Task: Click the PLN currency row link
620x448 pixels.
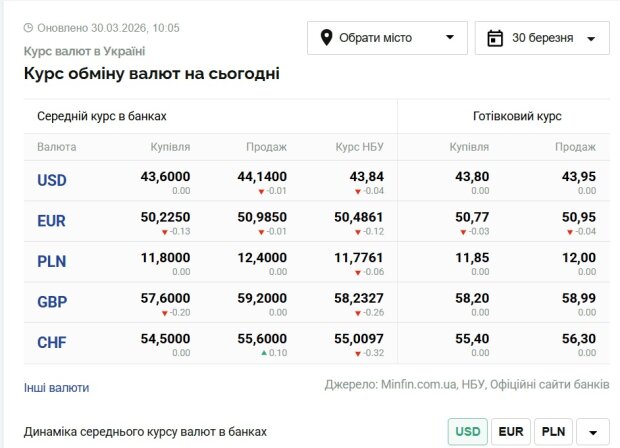Action: (52, 262)
